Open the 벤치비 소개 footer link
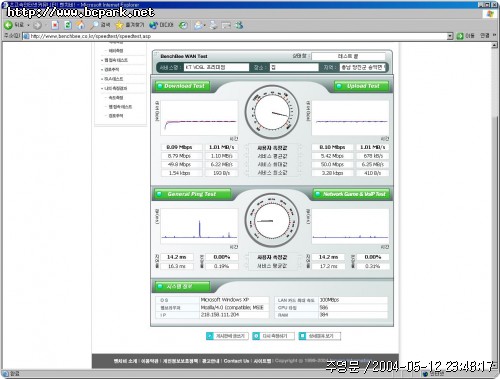This screenshot has height=379, width=500. pos(125,361)
